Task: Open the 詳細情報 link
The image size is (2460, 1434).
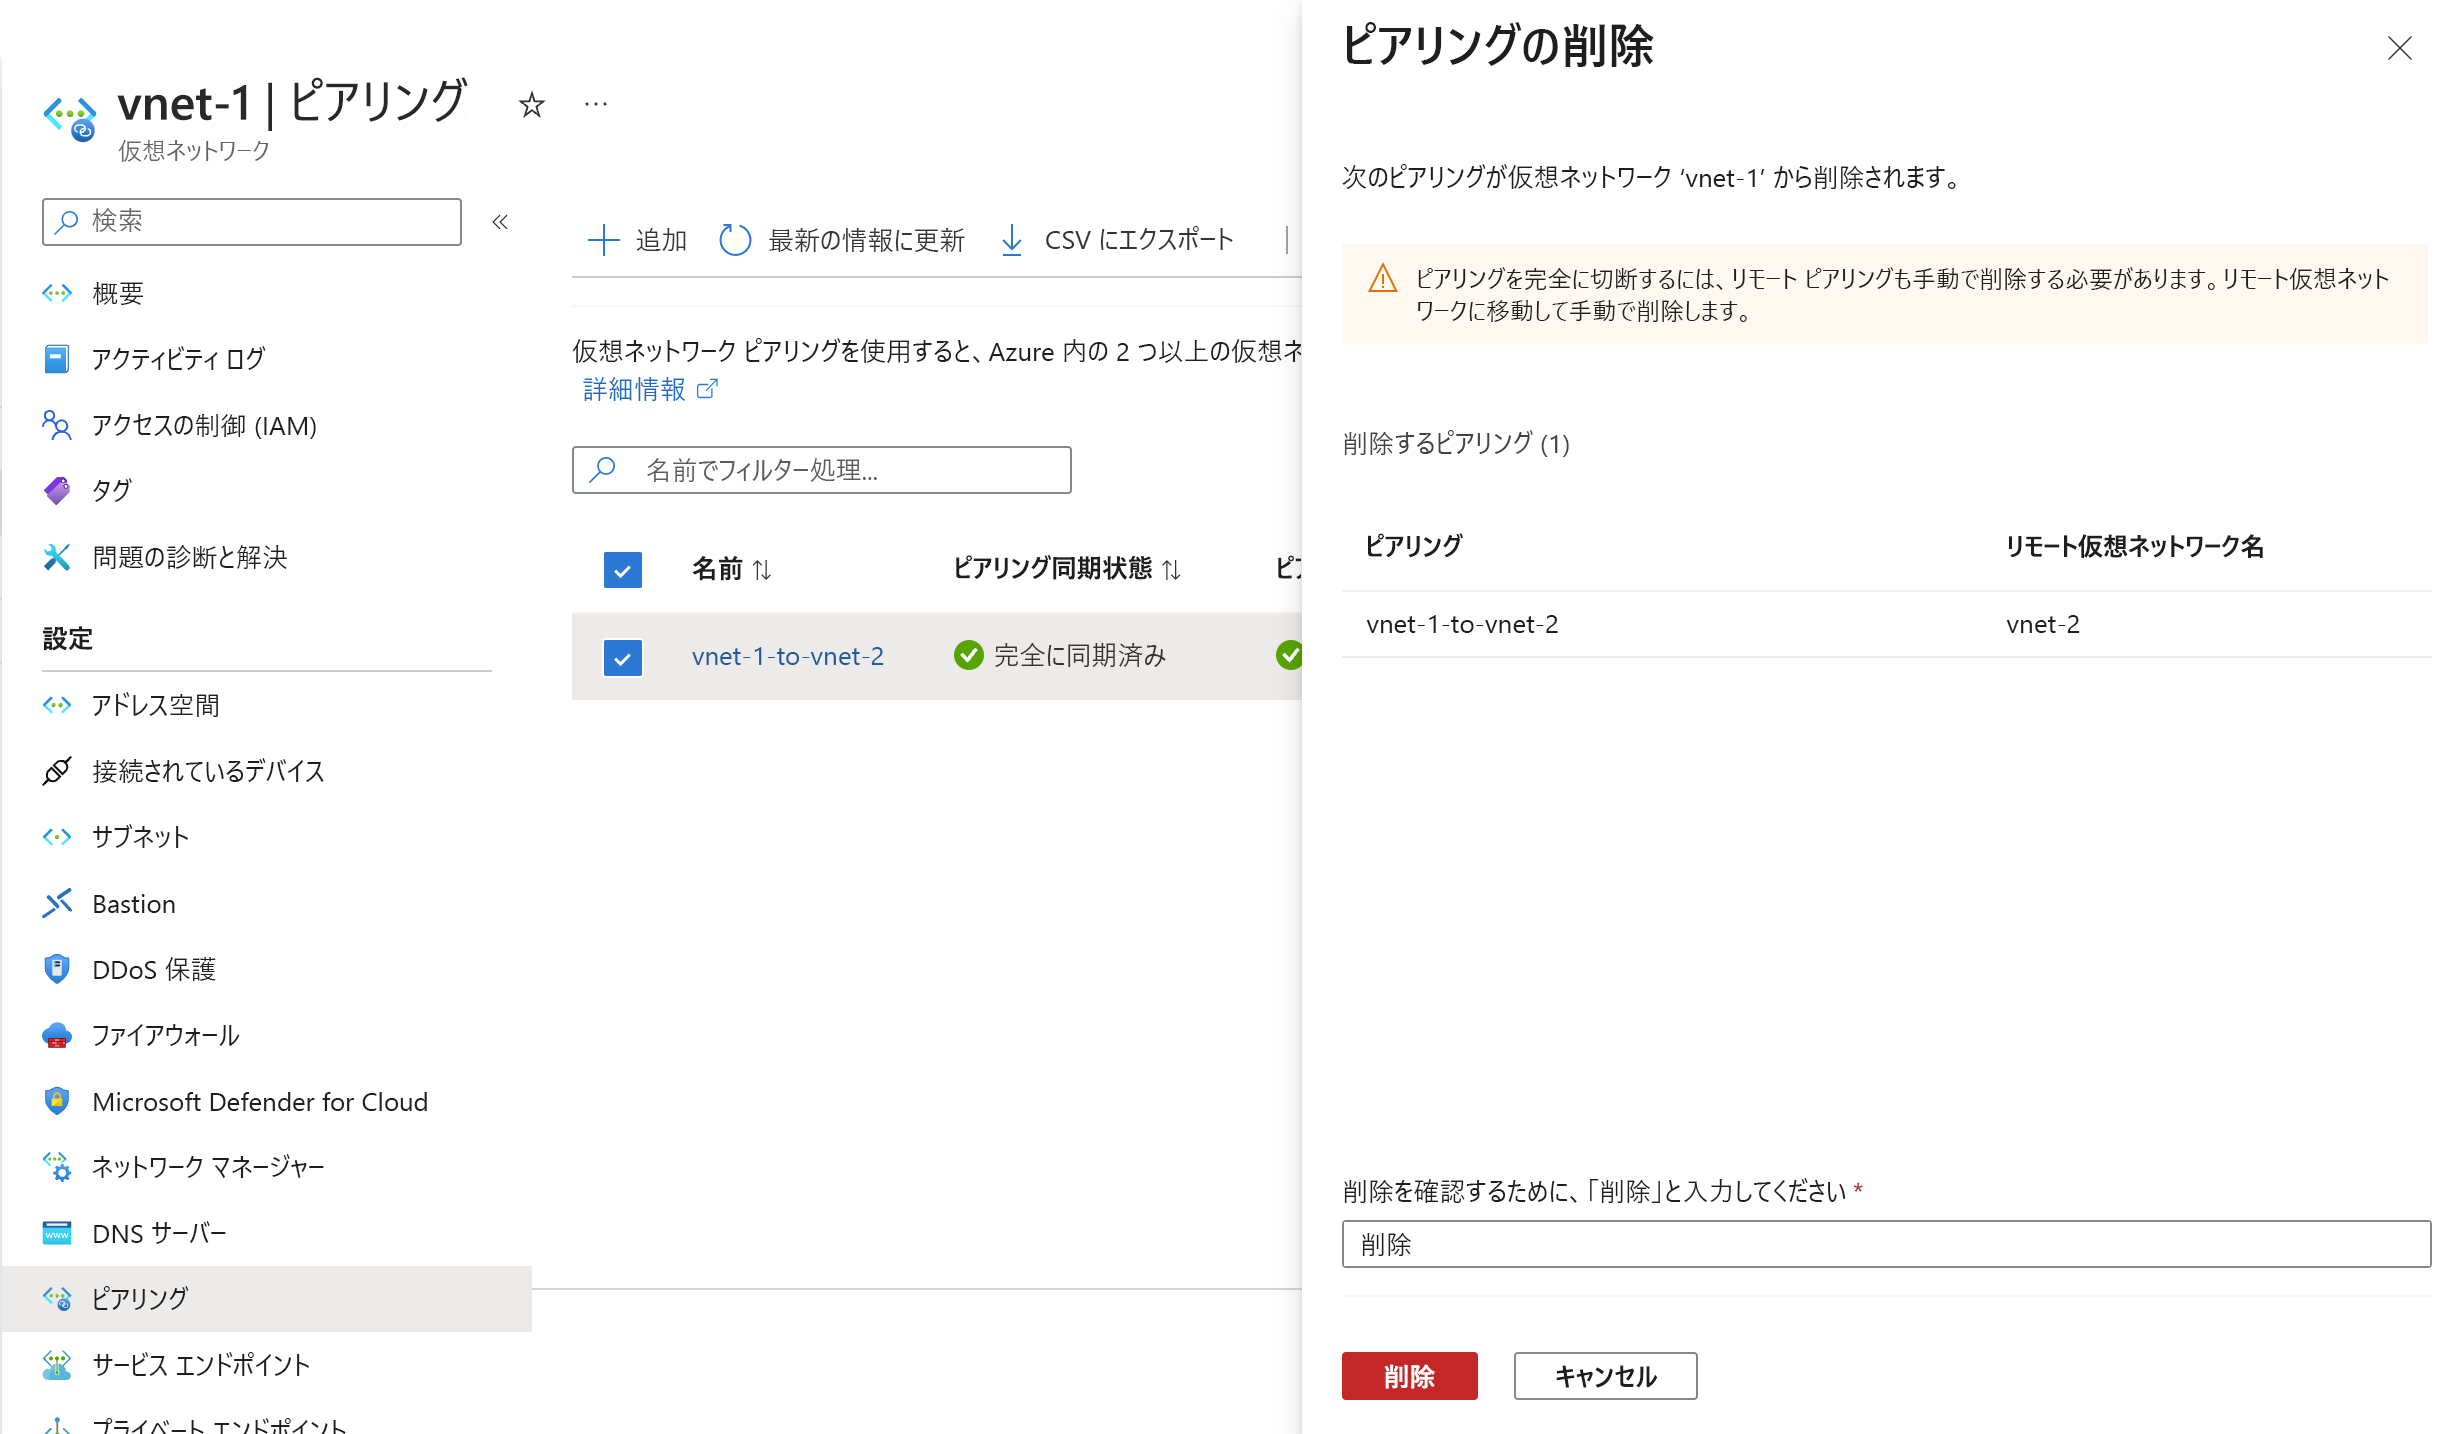Action: coord(636,390)
